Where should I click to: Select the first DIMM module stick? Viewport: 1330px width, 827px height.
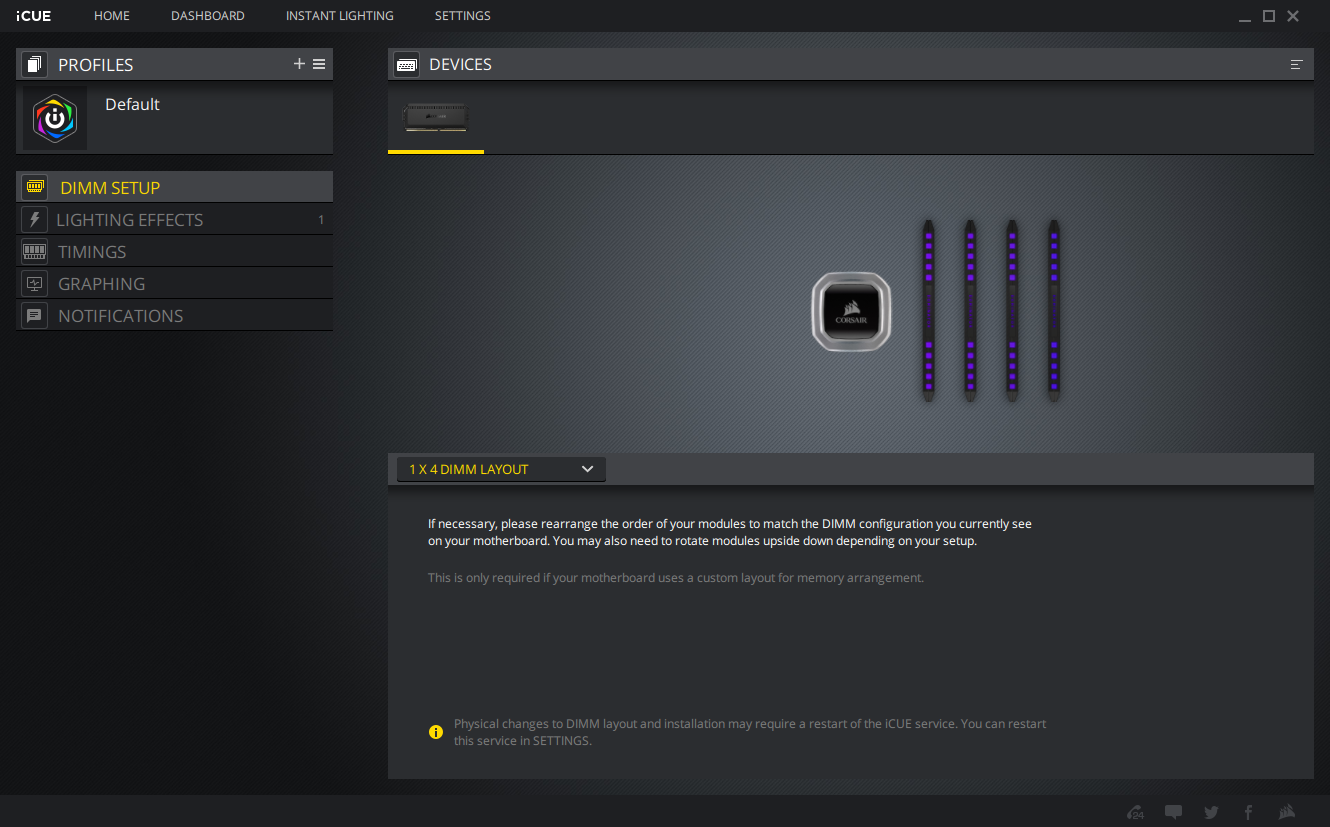click(x=928, y=311)
